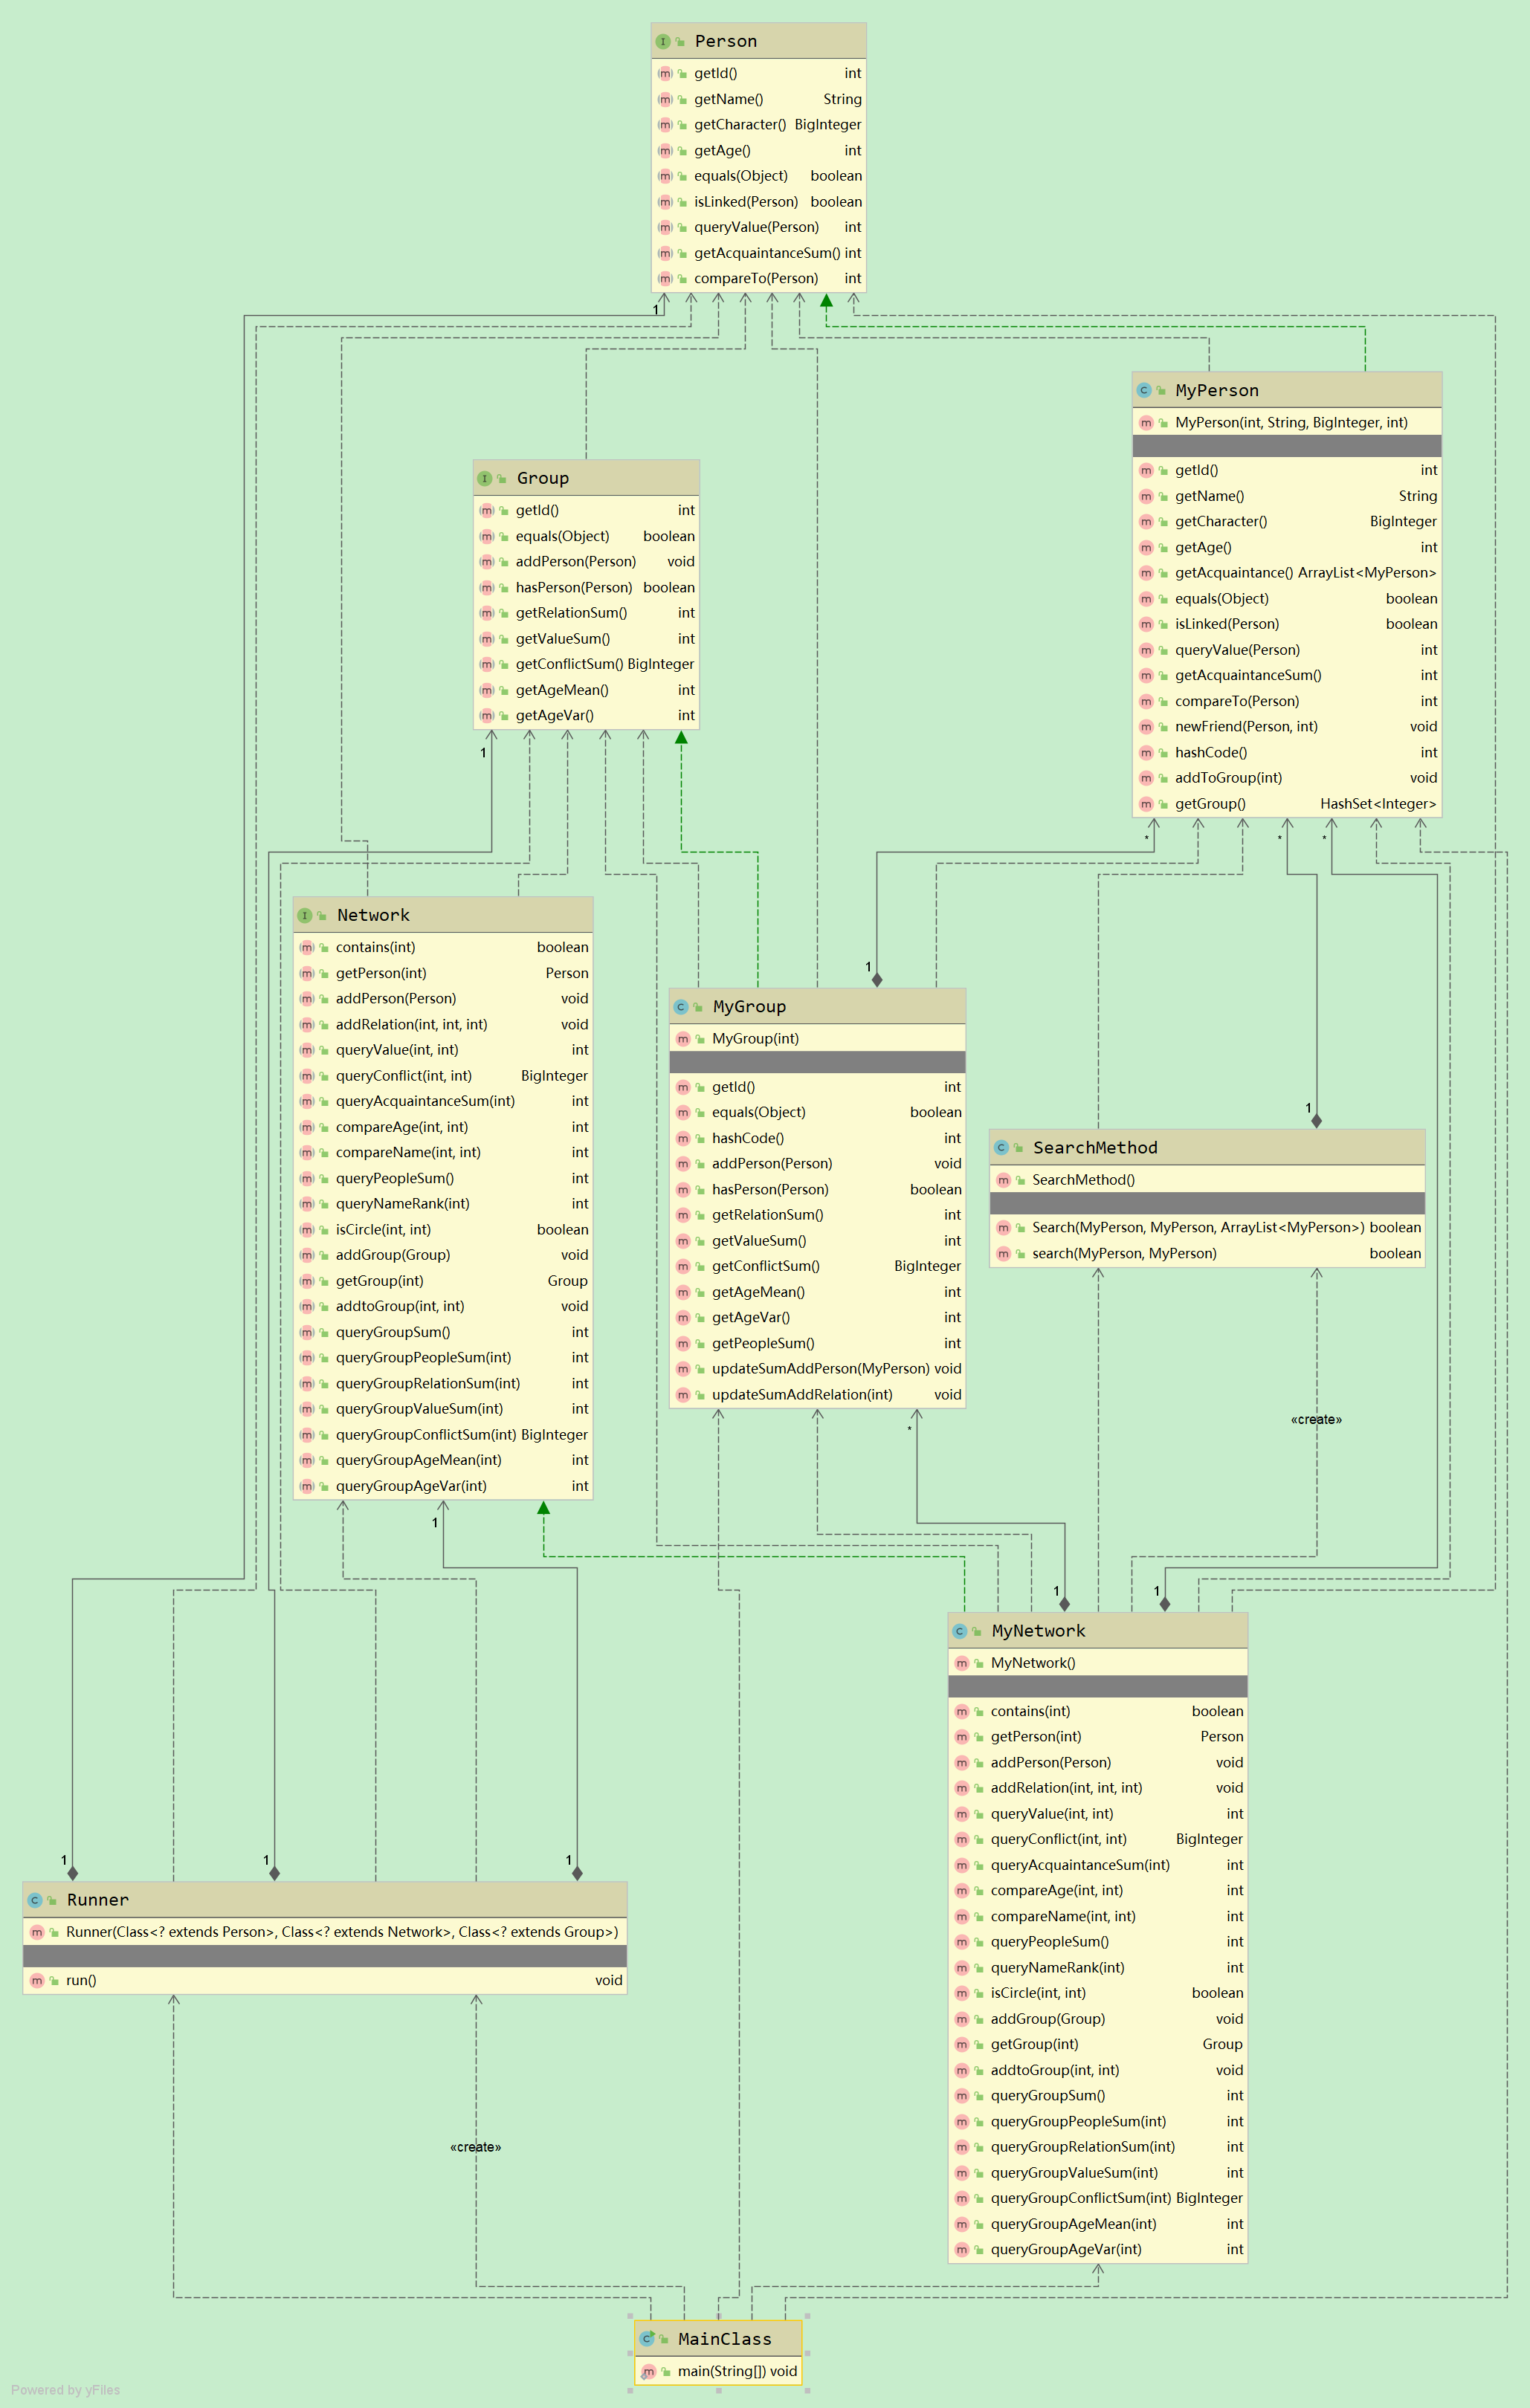Click method icon beside main(String[])
Viewport: 1530px width, 2408px height.
point(648,2371)
